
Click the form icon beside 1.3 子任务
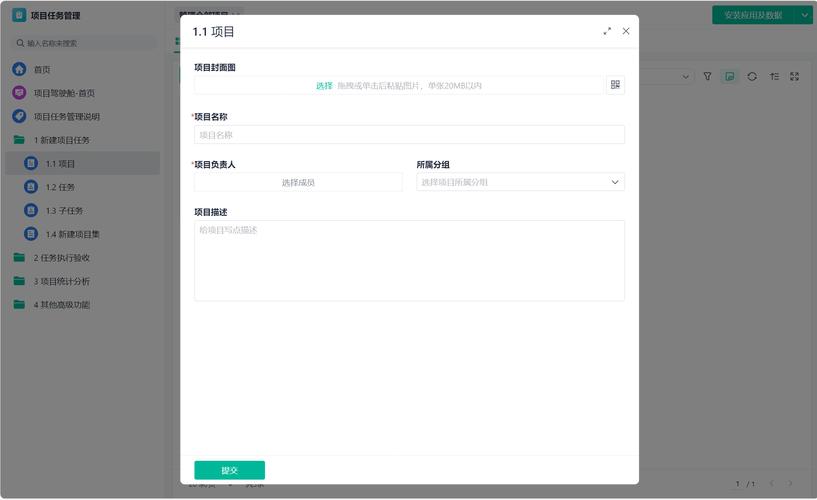pos(31,210)
